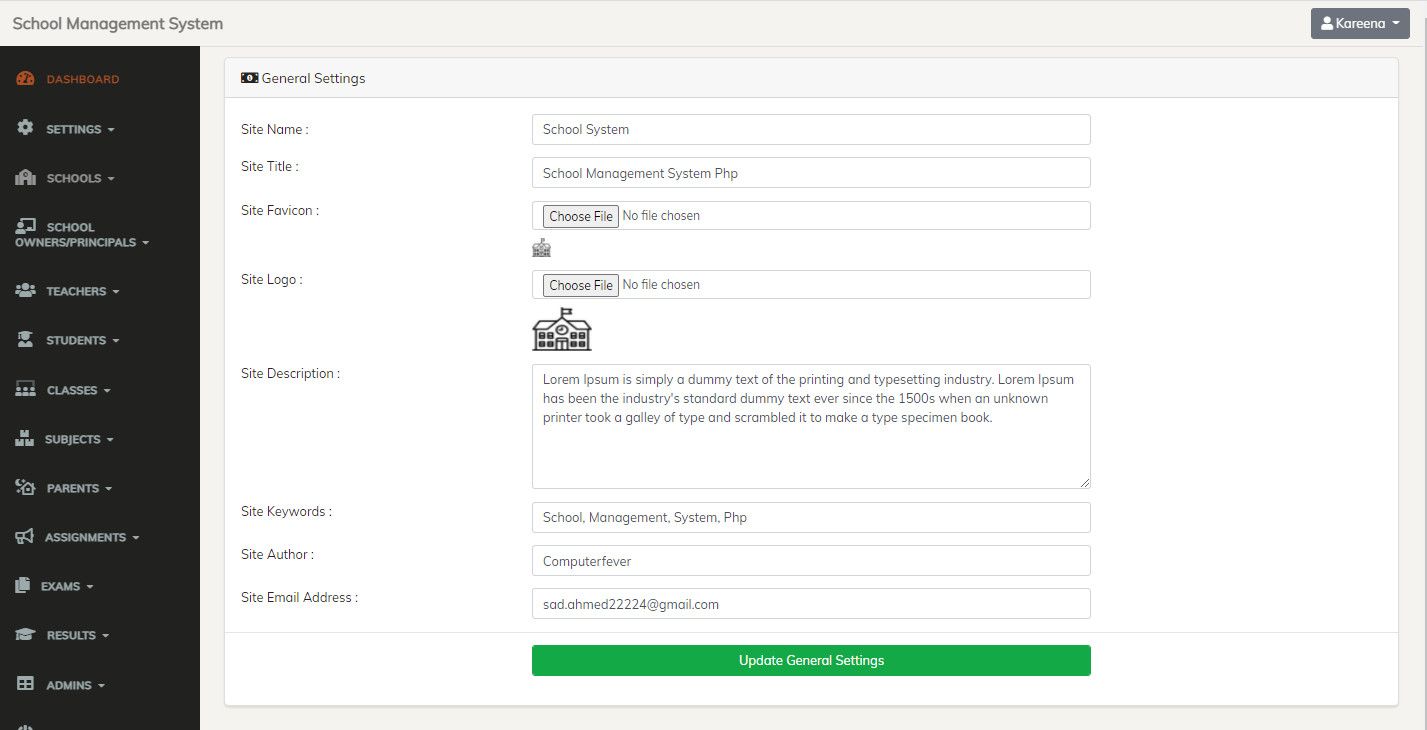Click the current favicon preview image

(x=541, y=248)
